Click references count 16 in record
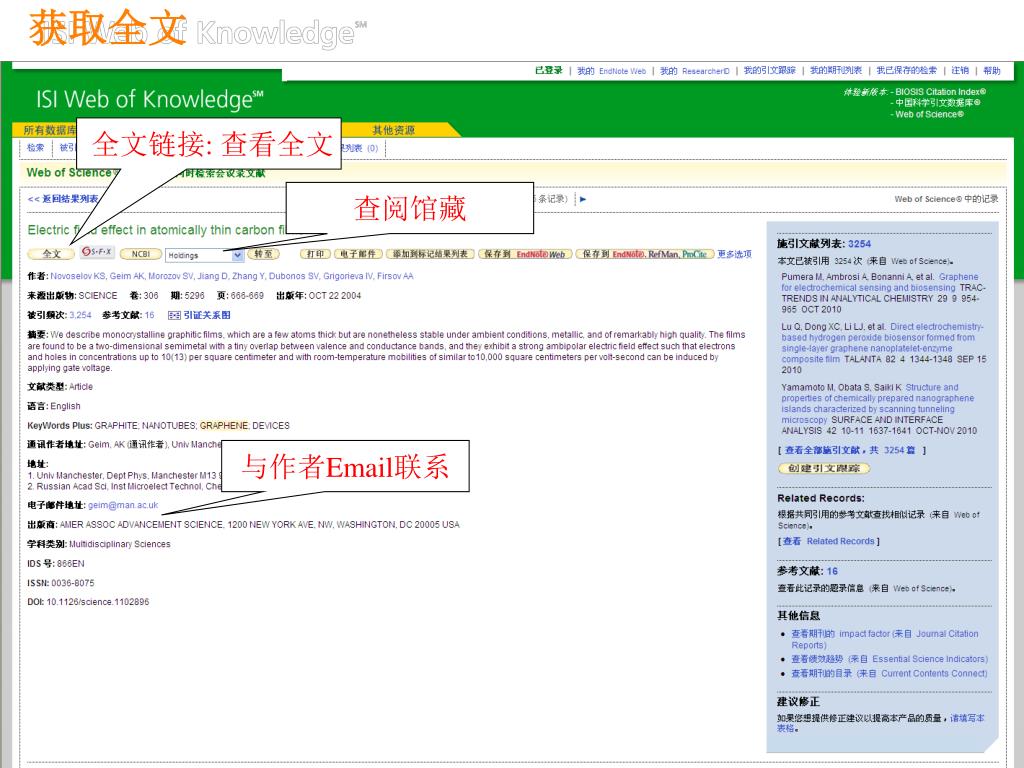Viewport: 1024px width, 768px height. (149, 315)
